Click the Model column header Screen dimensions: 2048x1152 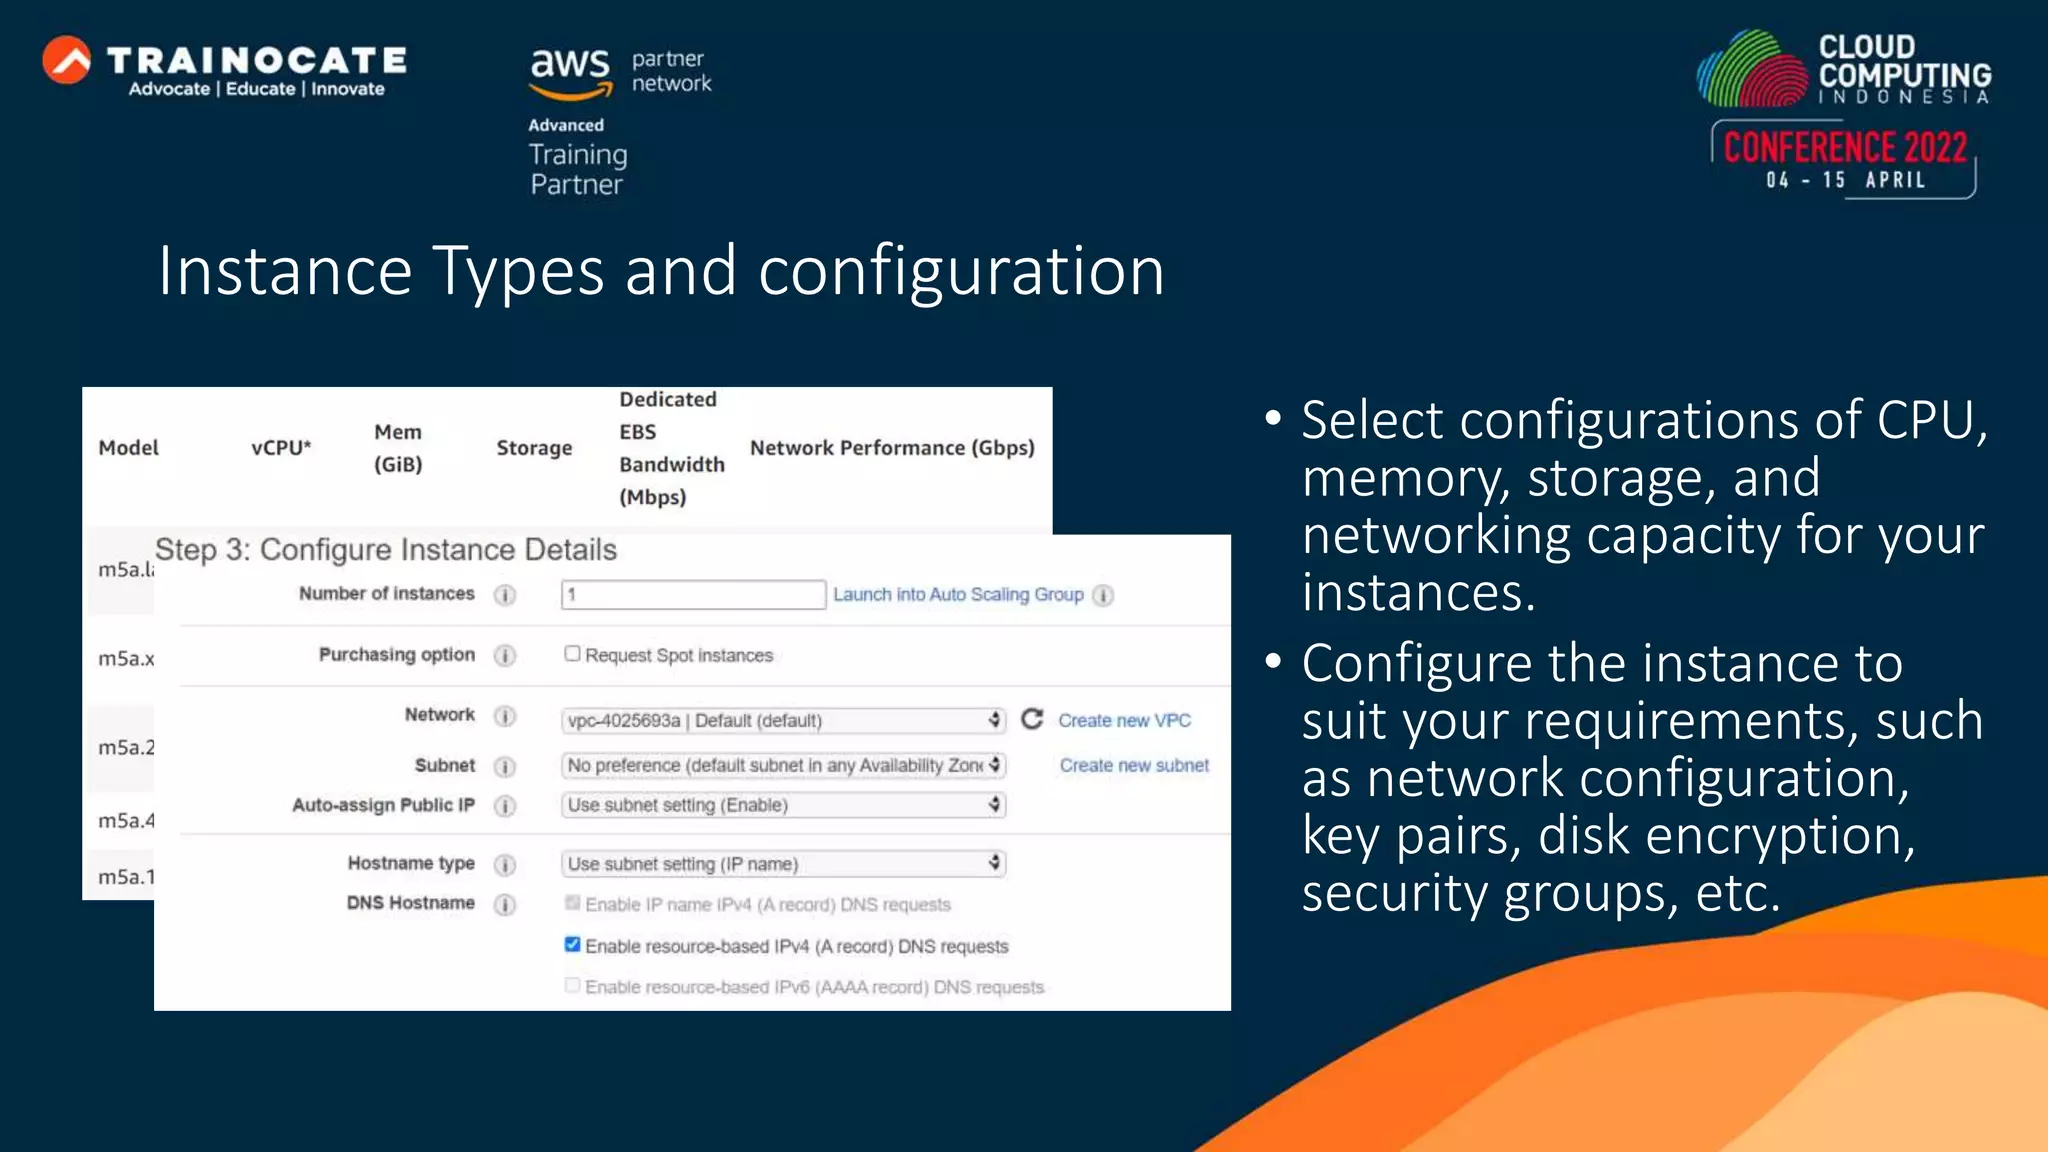tap(129, 448)
